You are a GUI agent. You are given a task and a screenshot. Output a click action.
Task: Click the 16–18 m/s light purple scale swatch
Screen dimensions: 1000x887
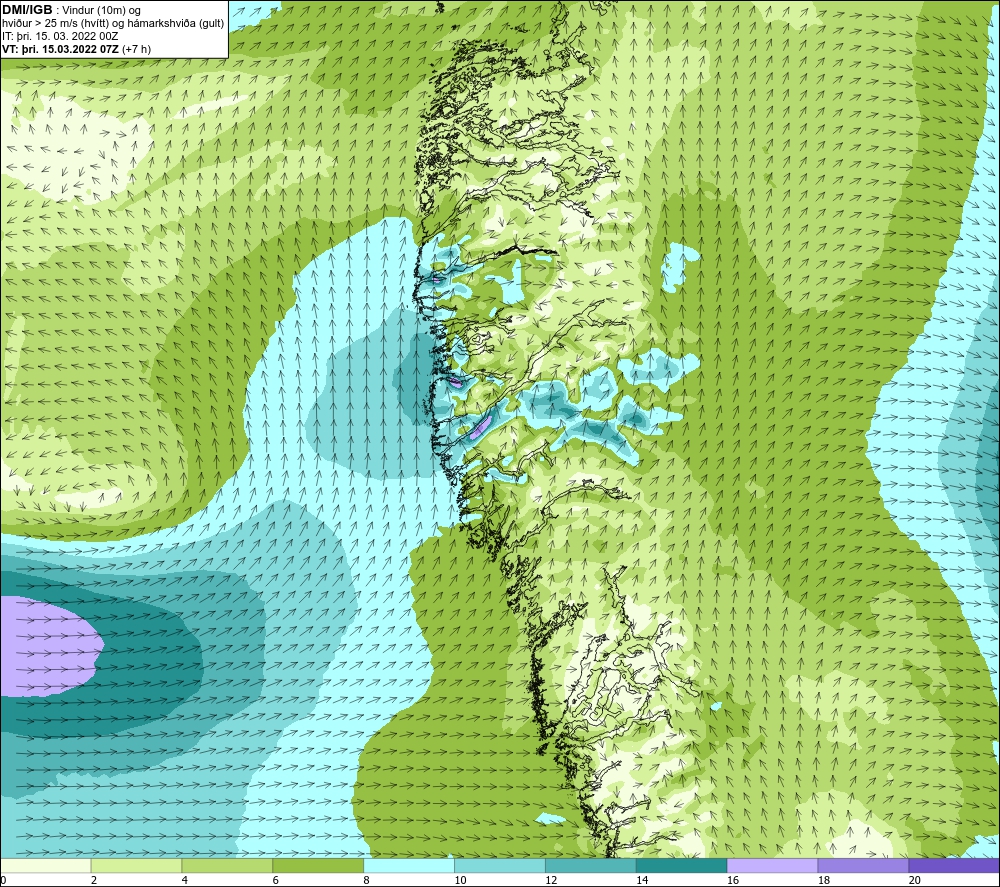(772, 865)
